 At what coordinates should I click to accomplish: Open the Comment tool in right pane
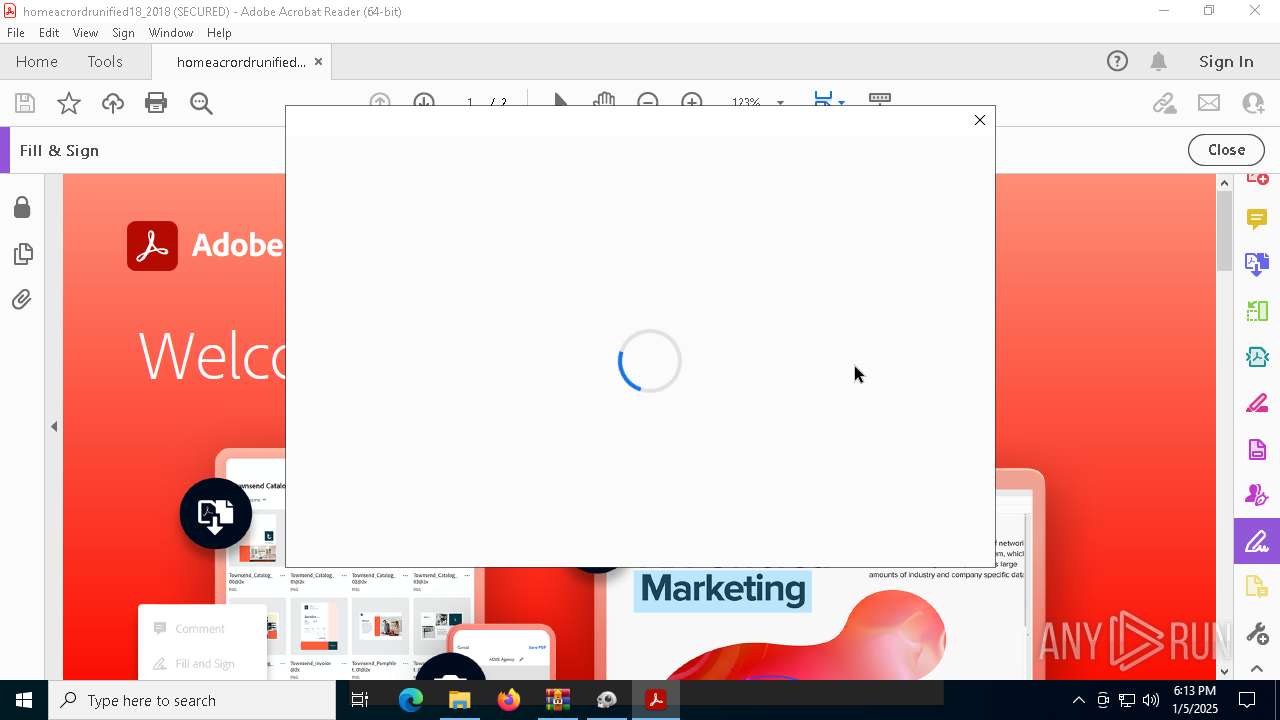1257,218
